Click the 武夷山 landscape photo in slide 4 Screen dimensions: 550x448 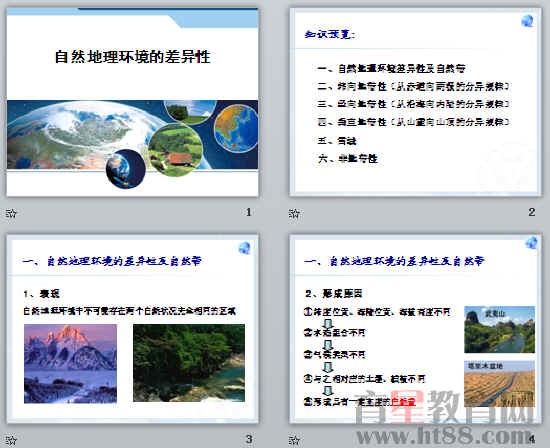pyautogui.click(x=499, y=329)
